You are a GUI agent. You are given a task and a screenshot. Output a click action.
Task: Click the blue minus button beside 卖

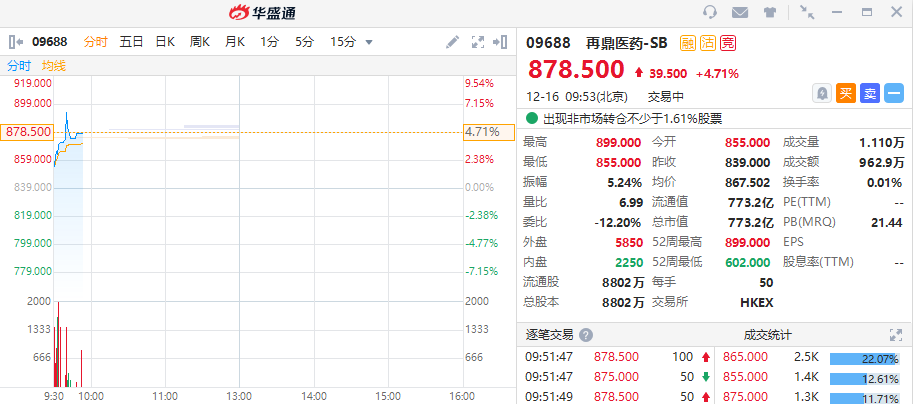tap(894, 93)
